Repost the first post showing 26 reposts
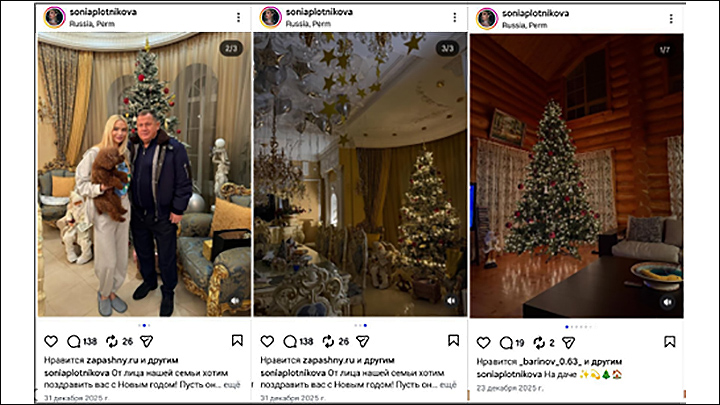 click(x=112, y=341)
